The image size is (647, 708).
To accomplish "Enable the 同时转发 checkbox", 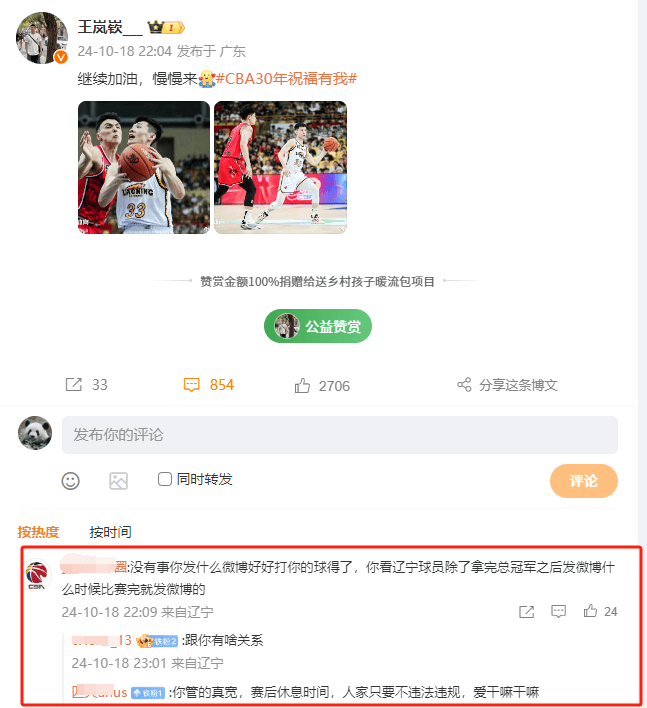I will point(165,479).
